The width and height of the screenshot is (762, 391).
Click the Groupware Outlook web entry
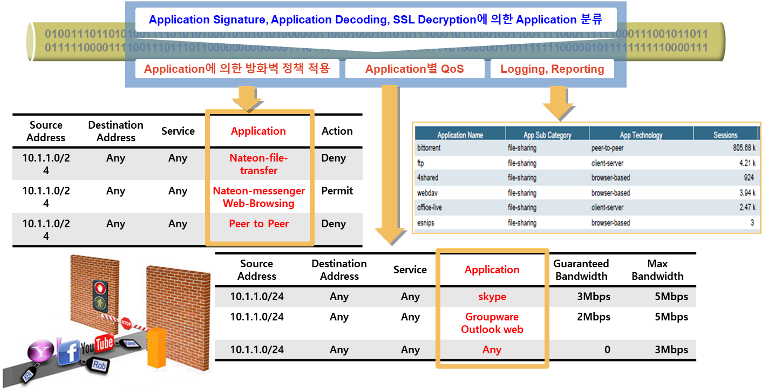(x=492, y=323)
